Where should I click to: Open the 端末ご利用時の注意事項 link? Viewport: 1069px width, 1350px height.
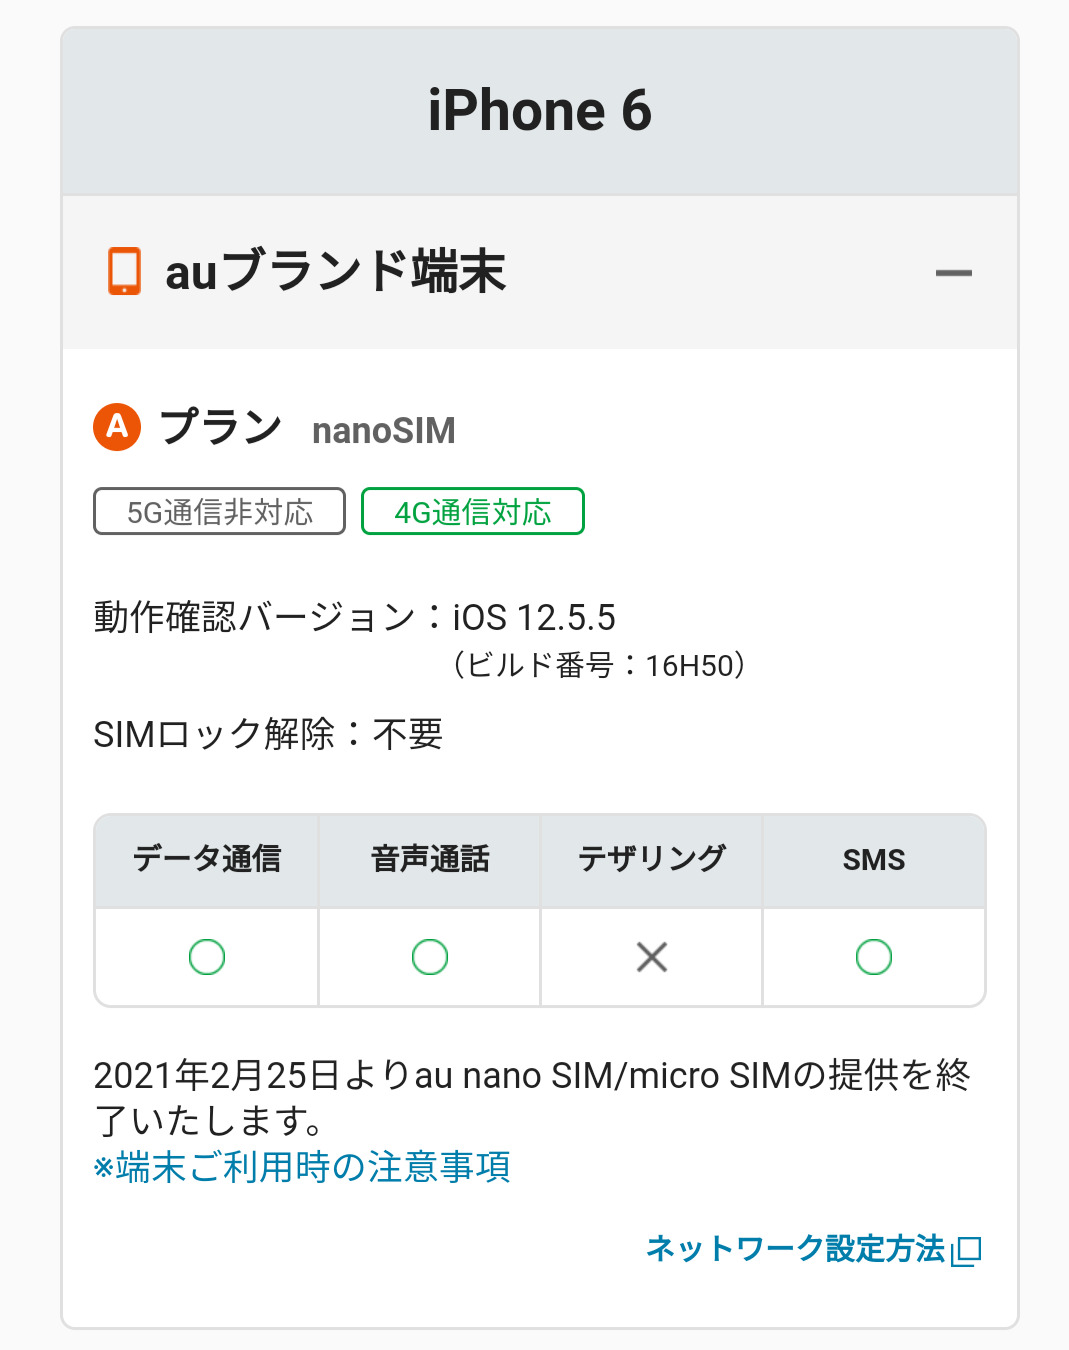tap(302, 1167)
